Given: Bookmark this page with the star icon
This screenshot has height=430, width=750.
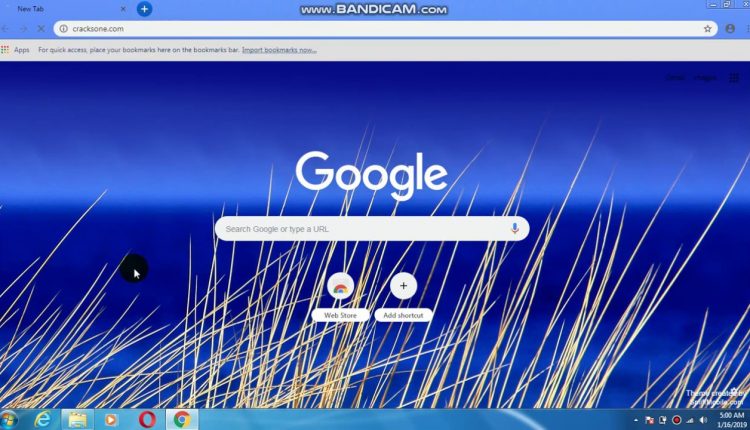Looking at the screenshot, I should [x=707, y=29].
